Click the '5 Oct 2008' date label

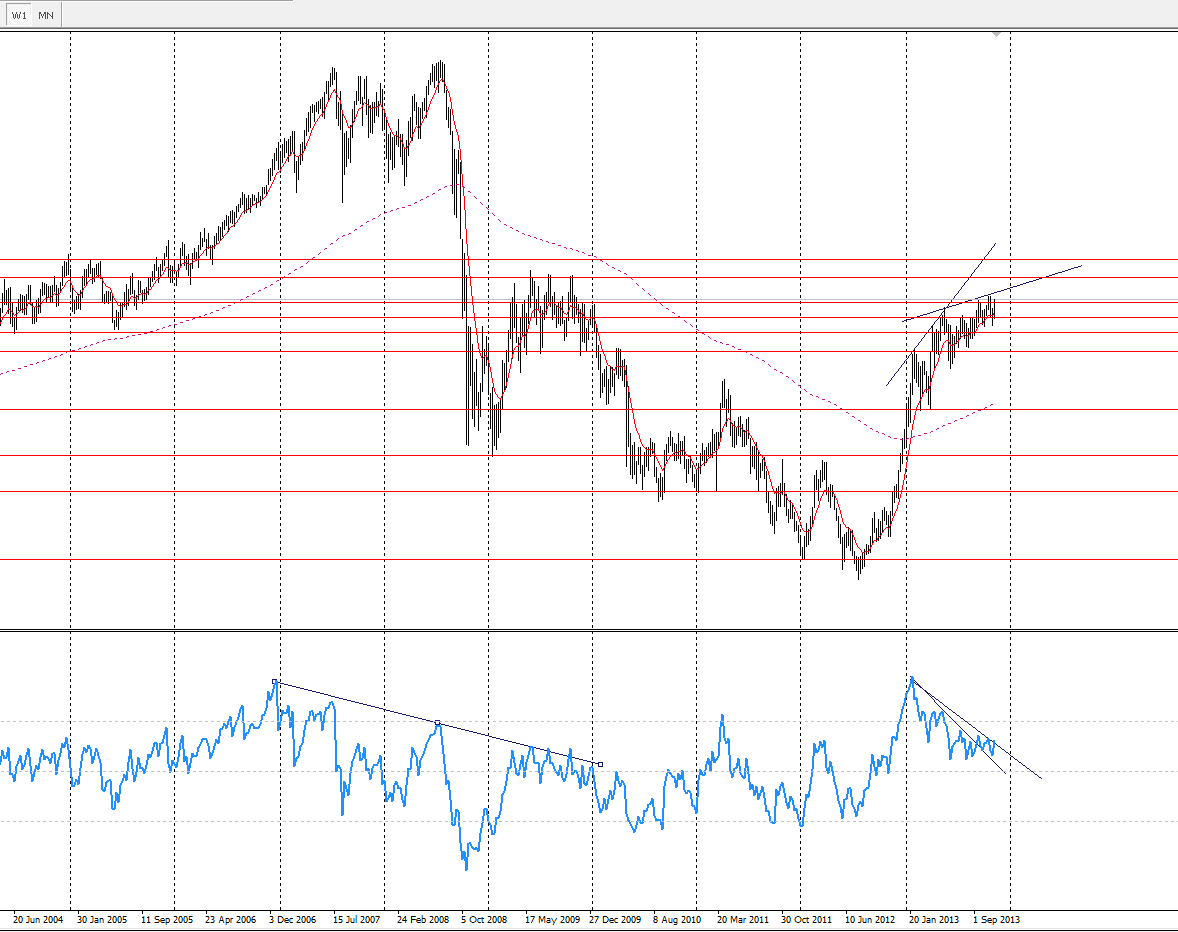pos(485,919)
